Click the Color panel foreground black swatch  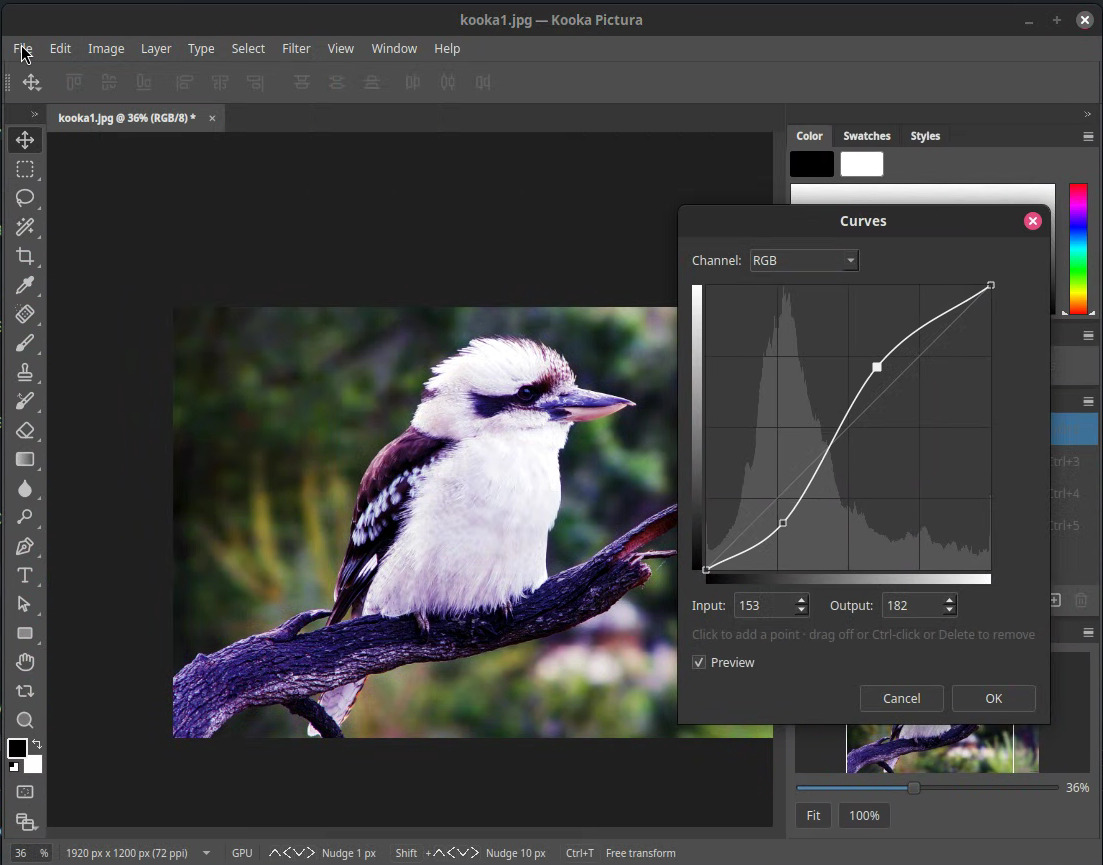(x=812, y=164)
